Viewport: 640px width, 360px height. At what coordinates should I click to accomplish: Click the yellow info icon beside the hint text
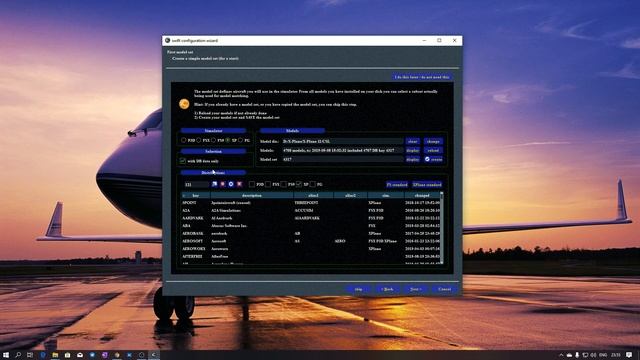[184, 104]
